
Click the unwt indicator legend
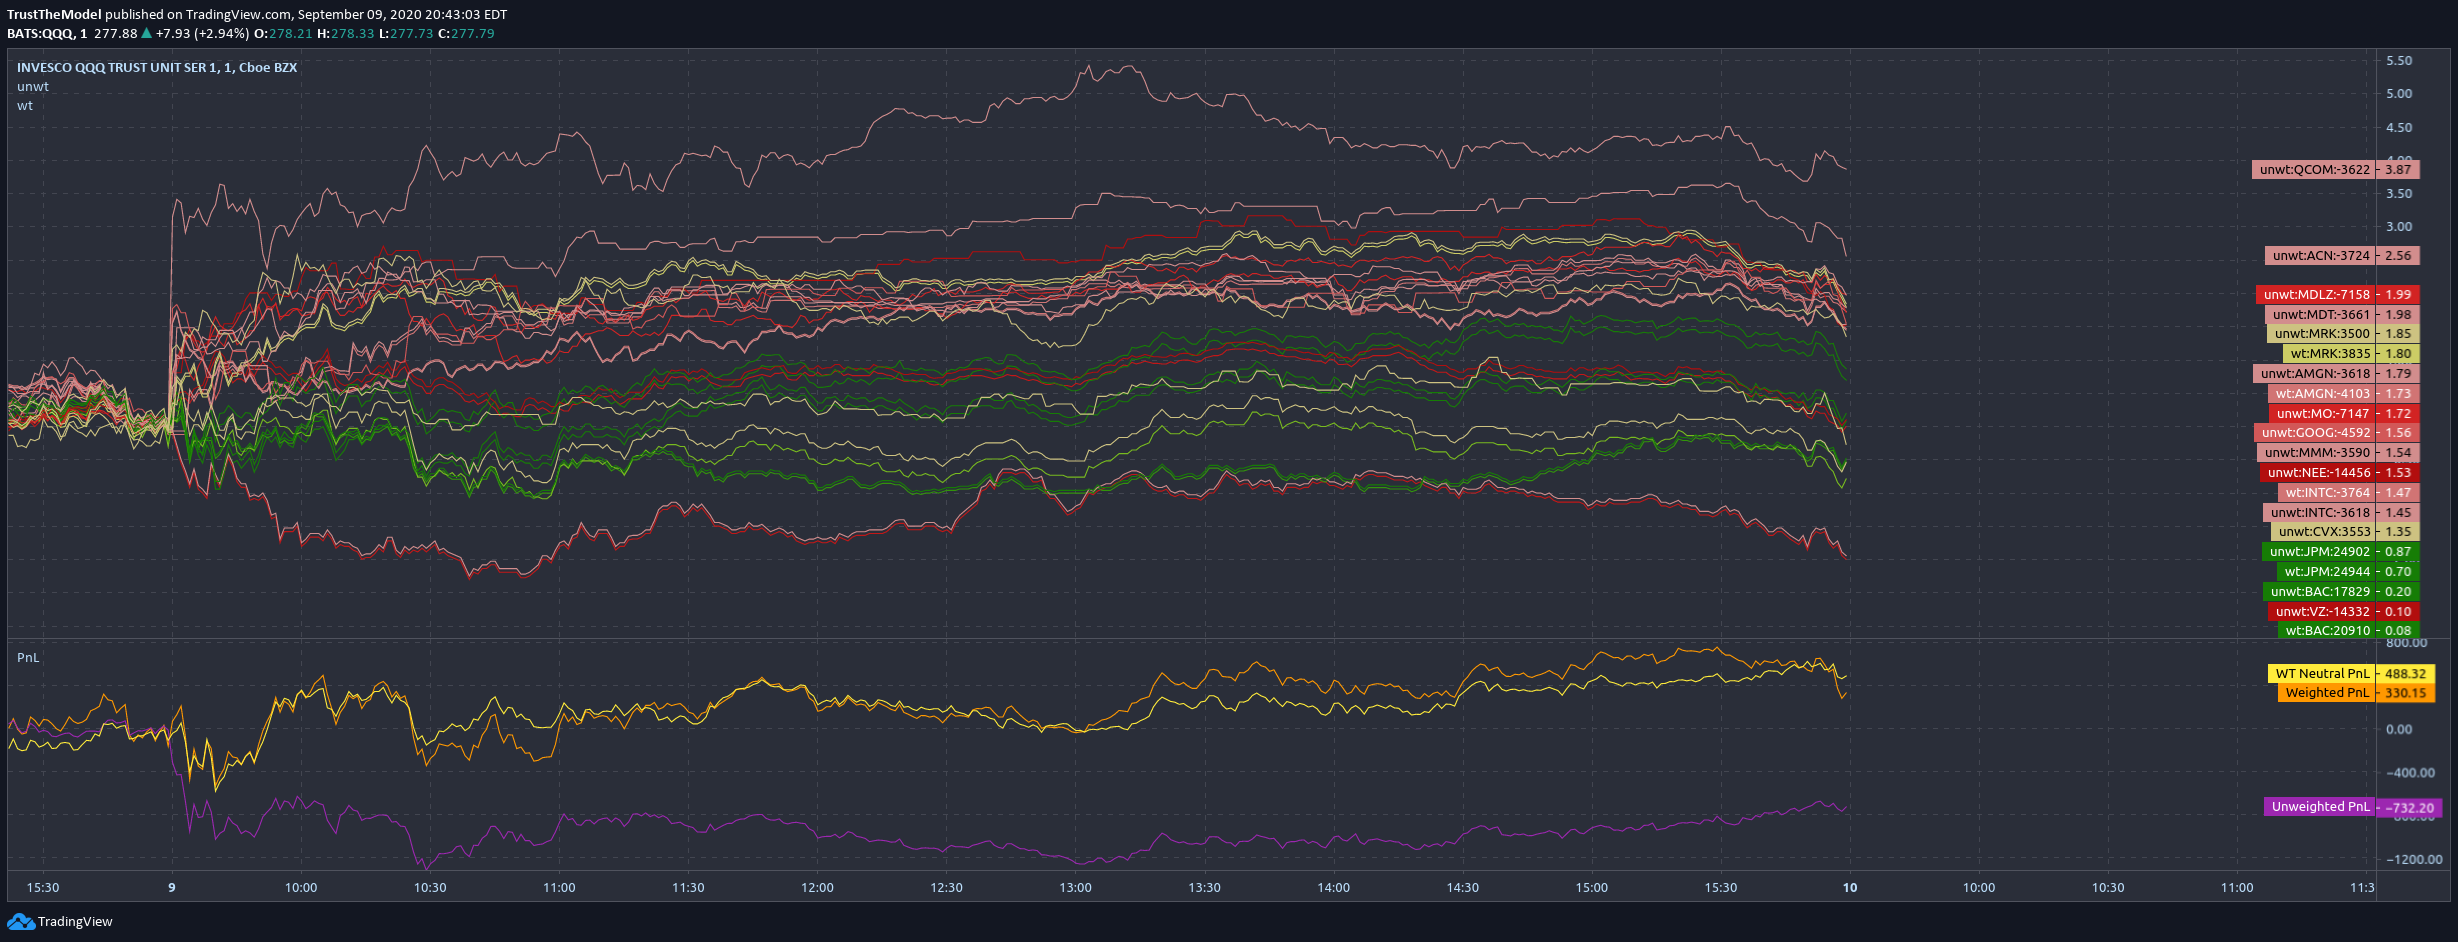click(x=33, y=87)
